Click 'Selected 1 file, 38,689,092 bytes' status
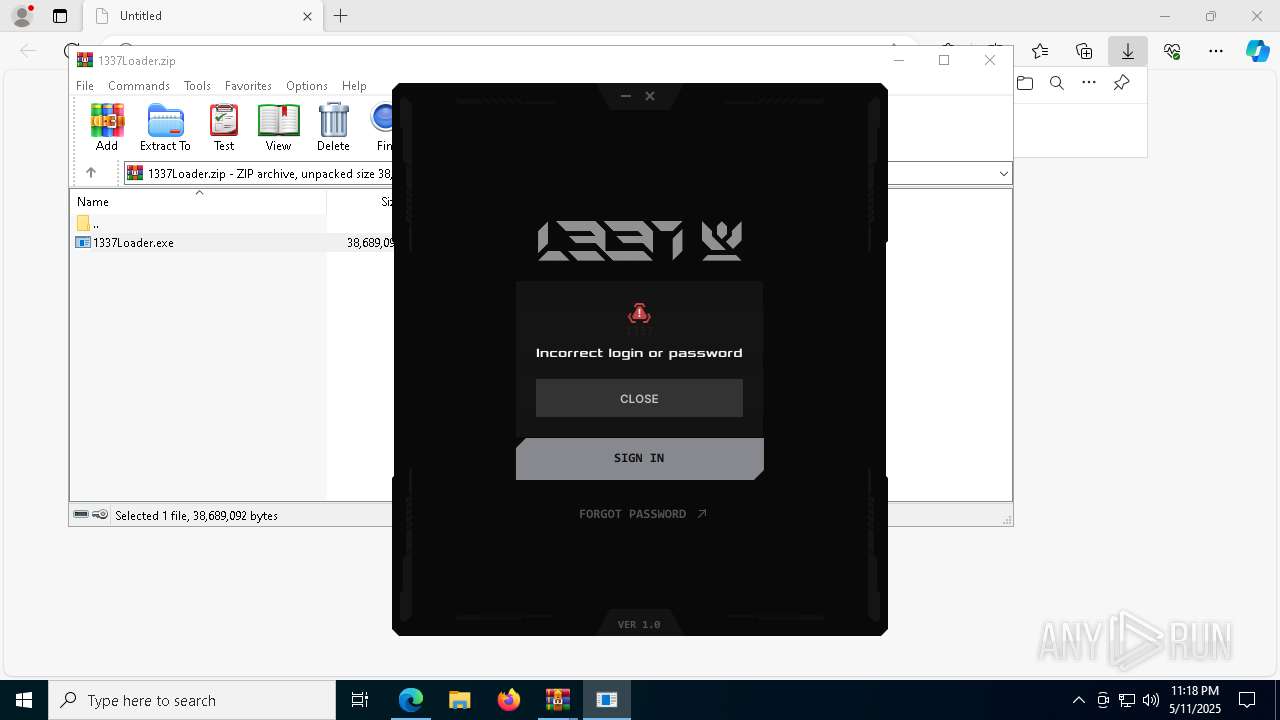 pos(196,516)
